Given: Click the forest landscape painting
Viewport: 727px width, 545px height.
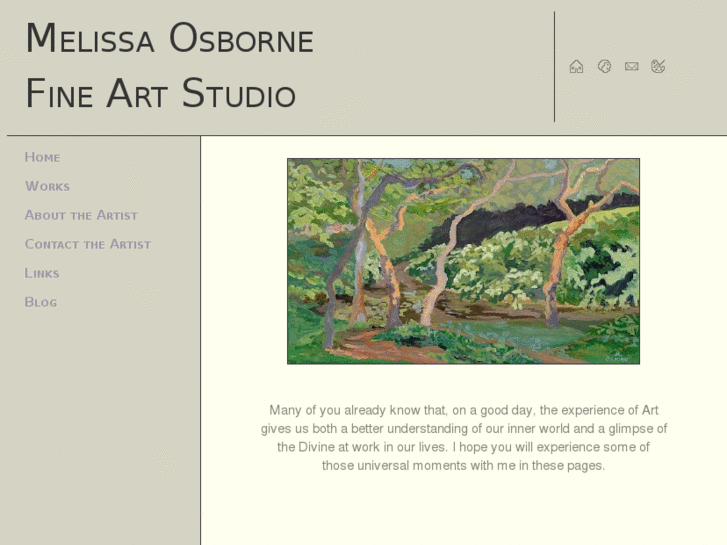Looking at the screenshot, I should 463,260.
